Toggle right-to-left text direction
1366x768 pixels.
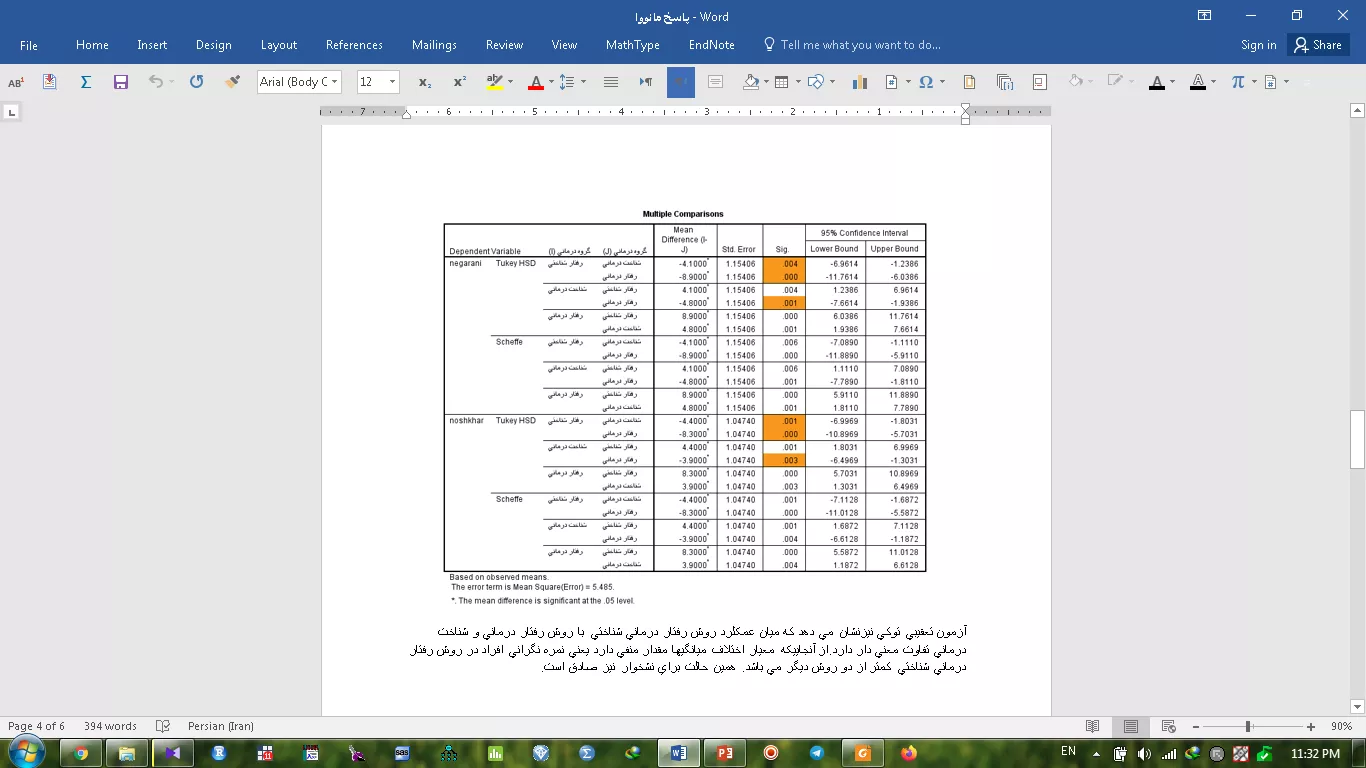click(680, 82)
